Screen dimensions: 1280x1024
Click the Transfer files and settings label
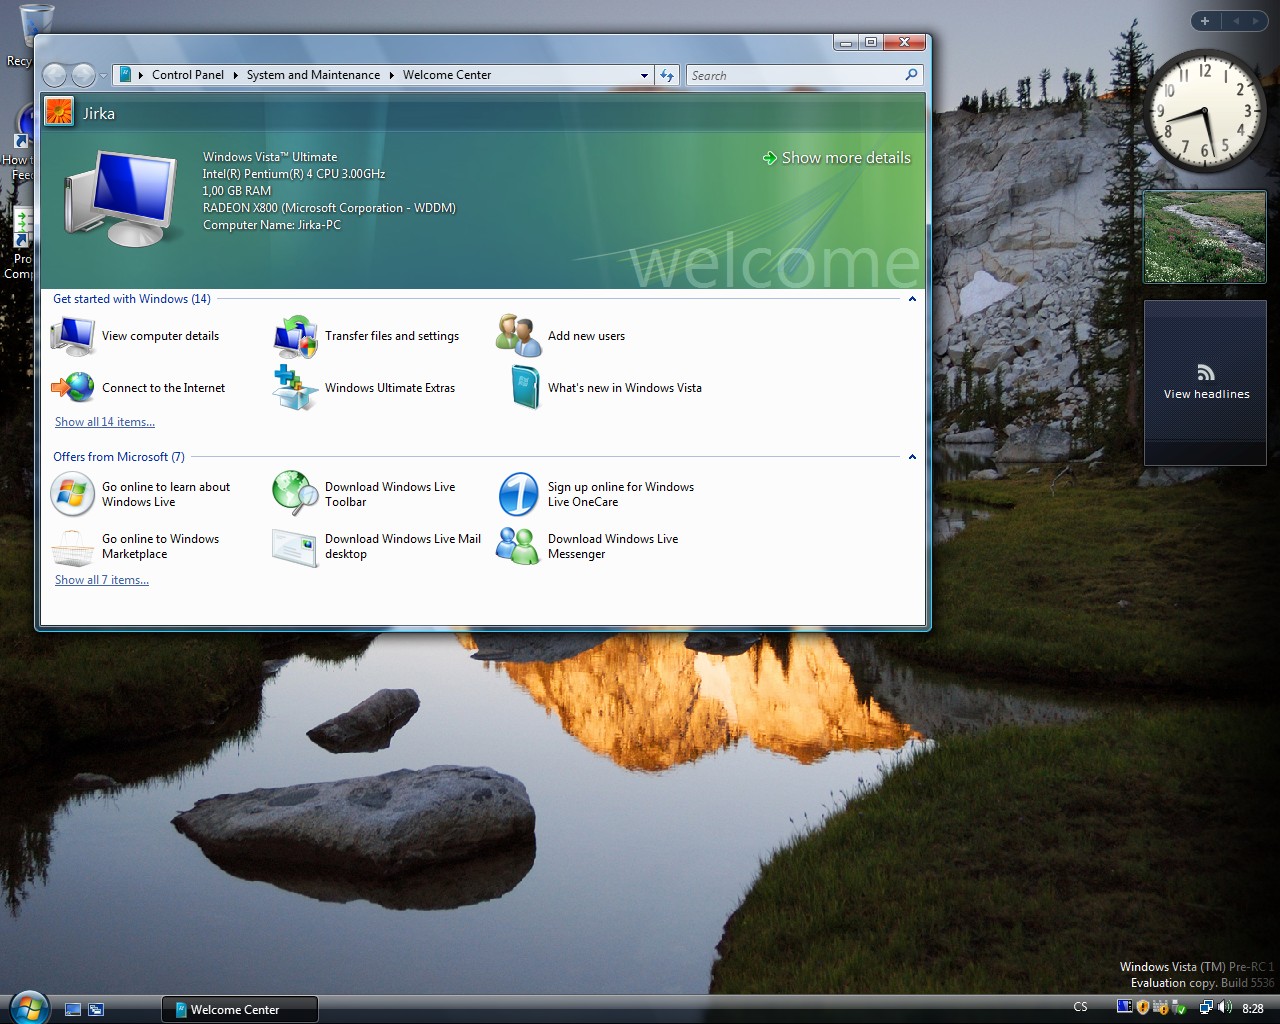pyautogui.click(x=392, y=336)
